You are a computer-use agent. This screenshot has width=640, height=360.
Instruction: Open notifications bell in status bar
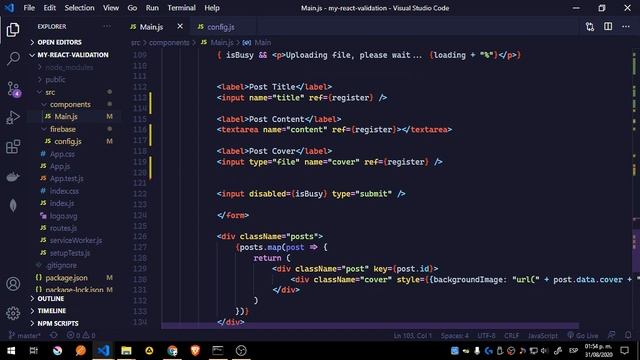coord(628,335)
